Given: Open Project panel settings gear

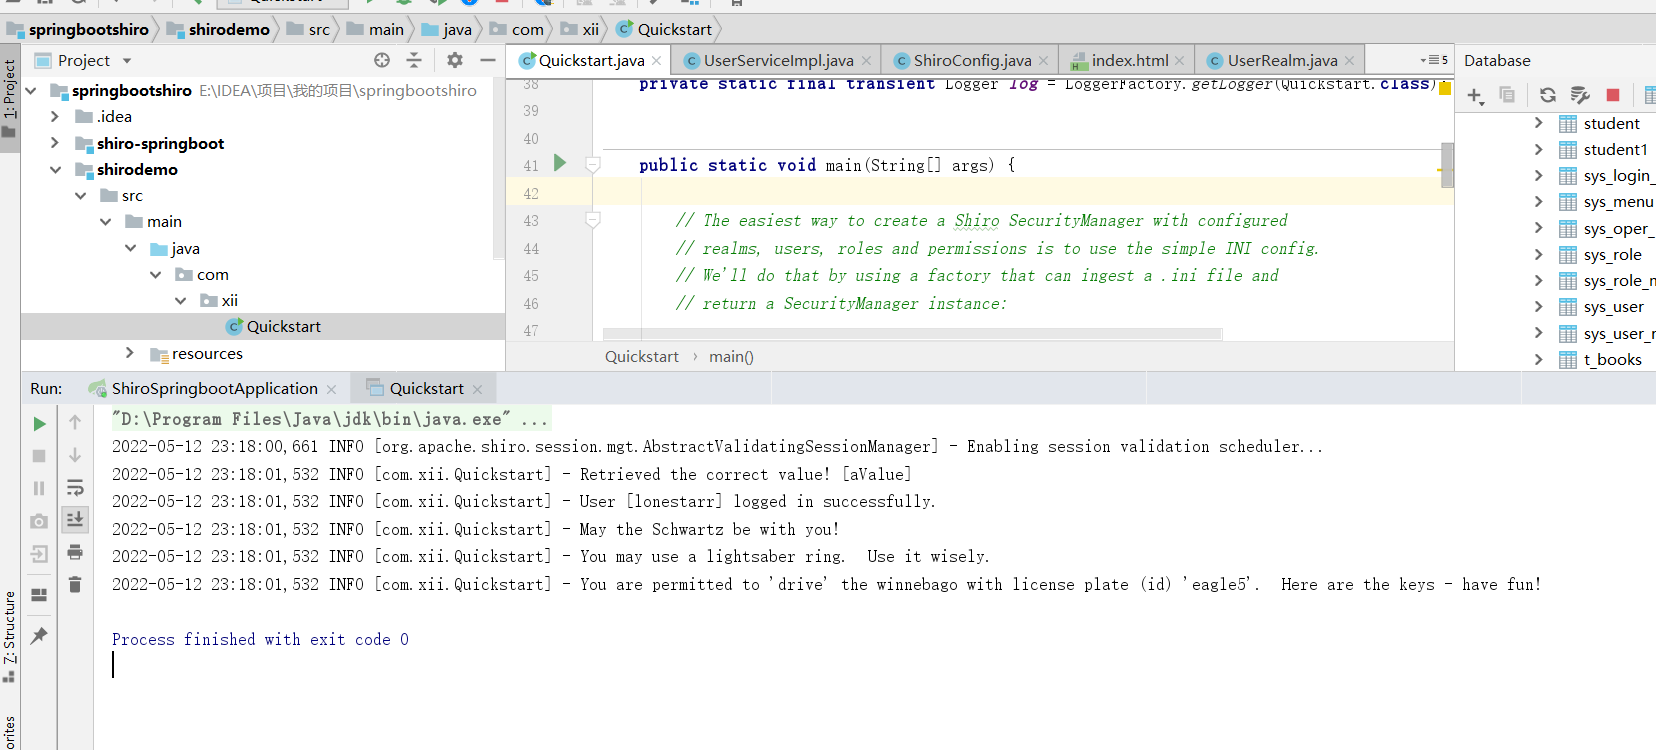Looking at the screenshot, I should [455, 60].
